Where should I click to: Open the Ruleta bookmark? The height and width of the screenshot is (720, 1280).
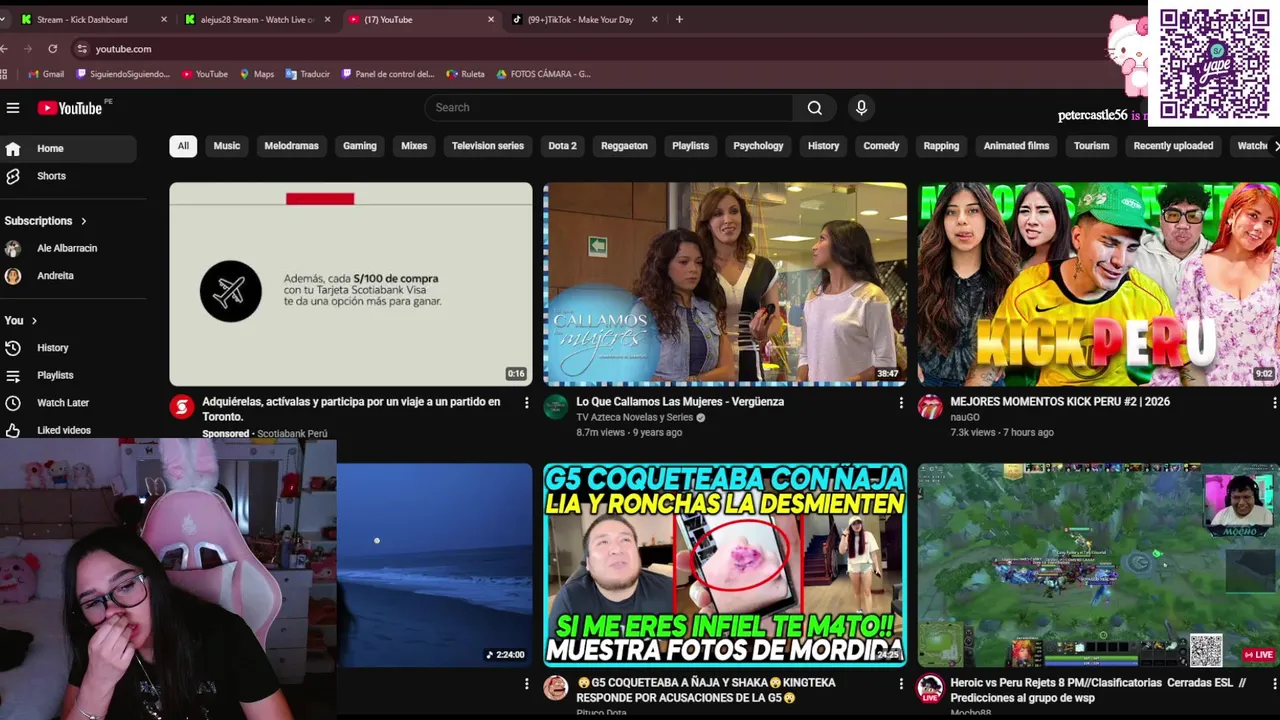point(466,74)
